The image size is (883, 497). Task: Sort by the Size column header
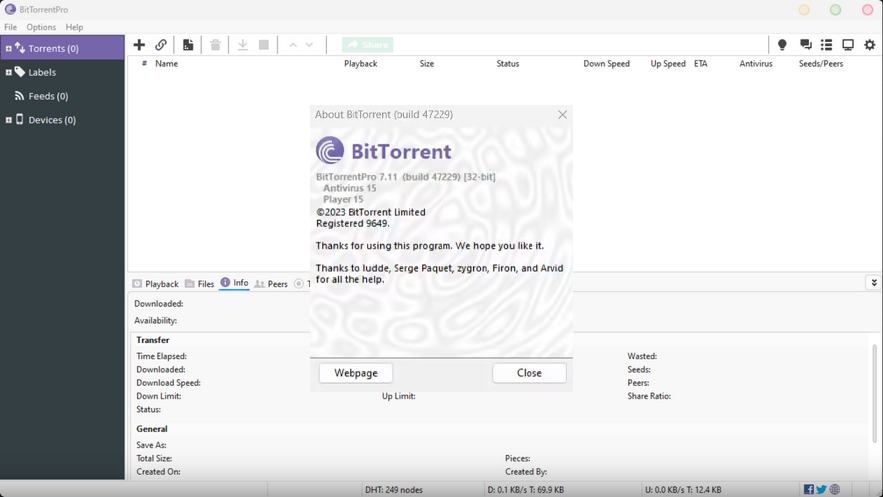[426, 64]
